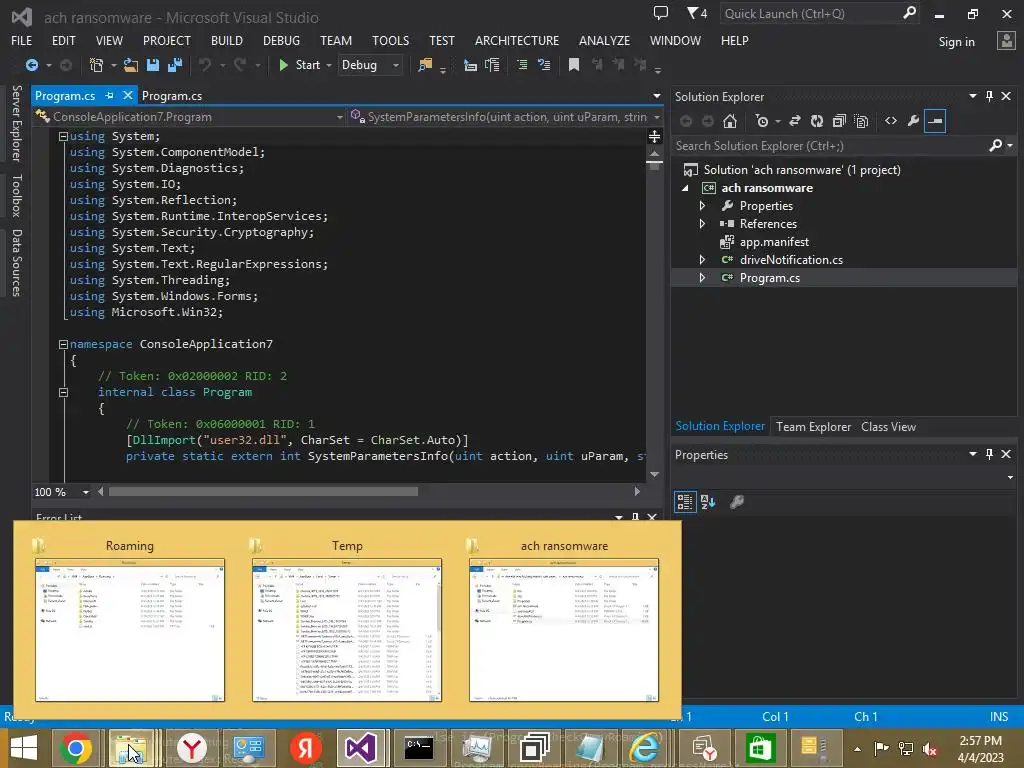Switch to the inactive Program.cs tab
Image resolution: width=1024 pixels, height=768 pixels.
click(x=172, y=96)
